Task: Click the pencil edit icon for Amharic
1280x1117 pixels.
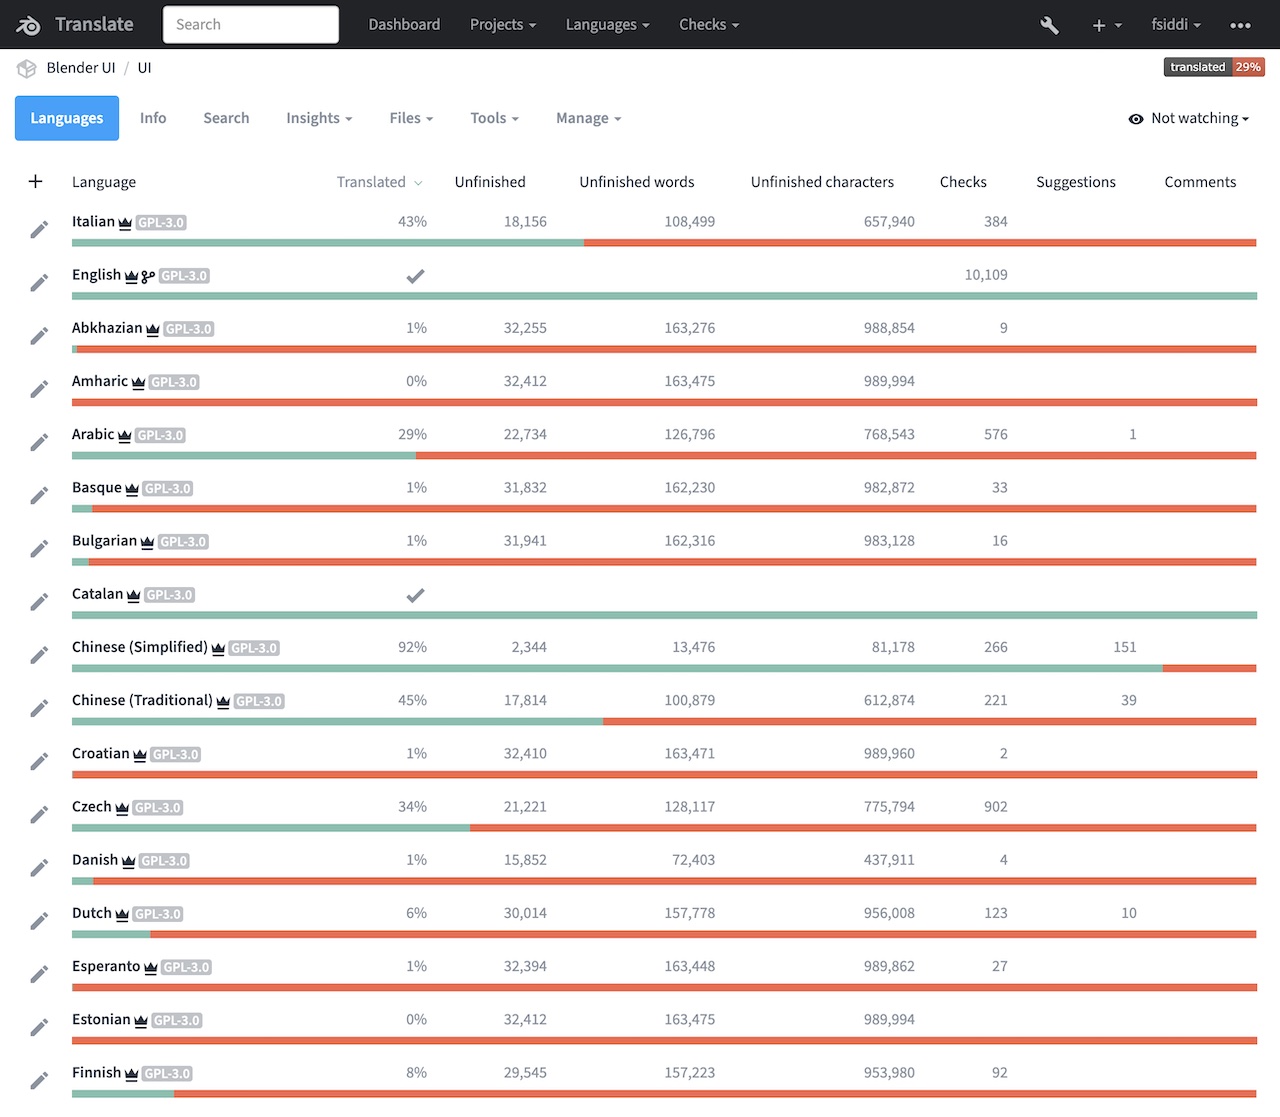Action: (x=39, y=389)
